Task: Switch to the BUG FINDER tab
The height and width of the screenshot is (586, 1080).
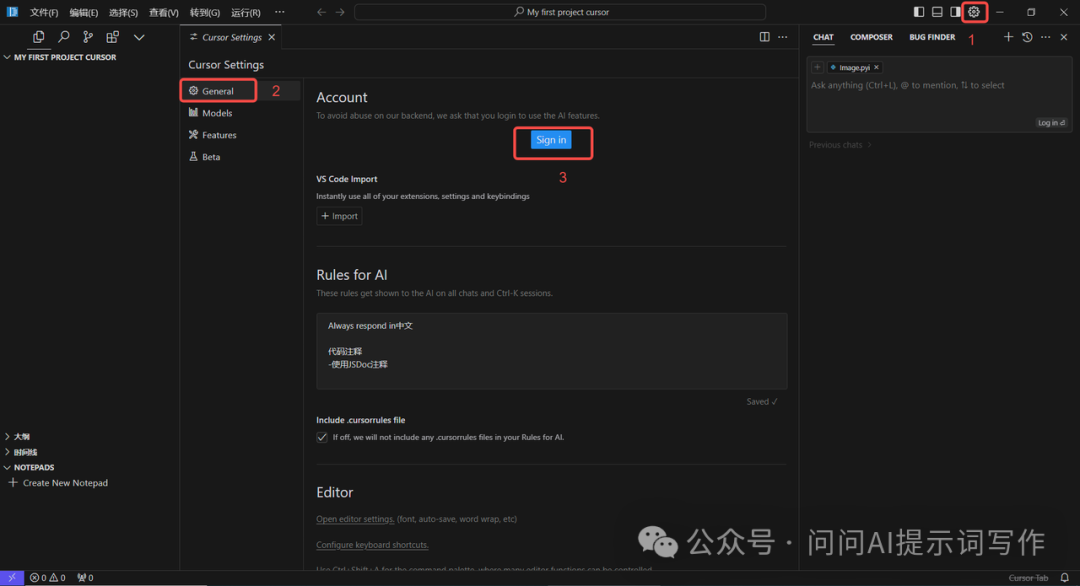Action: (932, 37)
